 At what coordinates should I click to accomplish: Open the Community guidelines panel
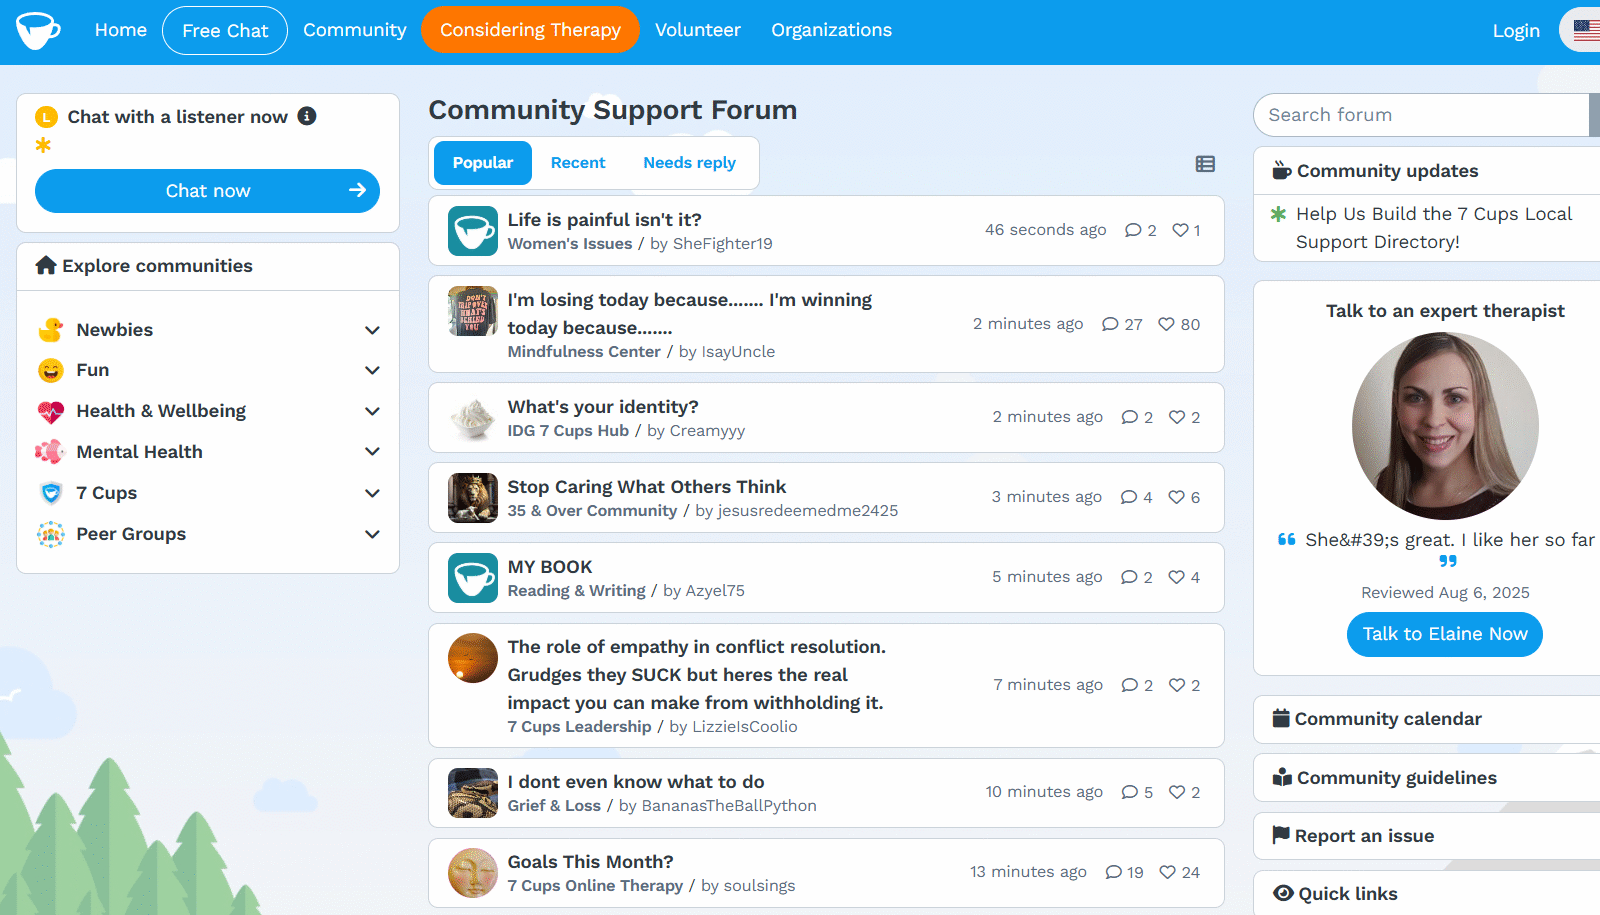click(x=1426, y=778)
